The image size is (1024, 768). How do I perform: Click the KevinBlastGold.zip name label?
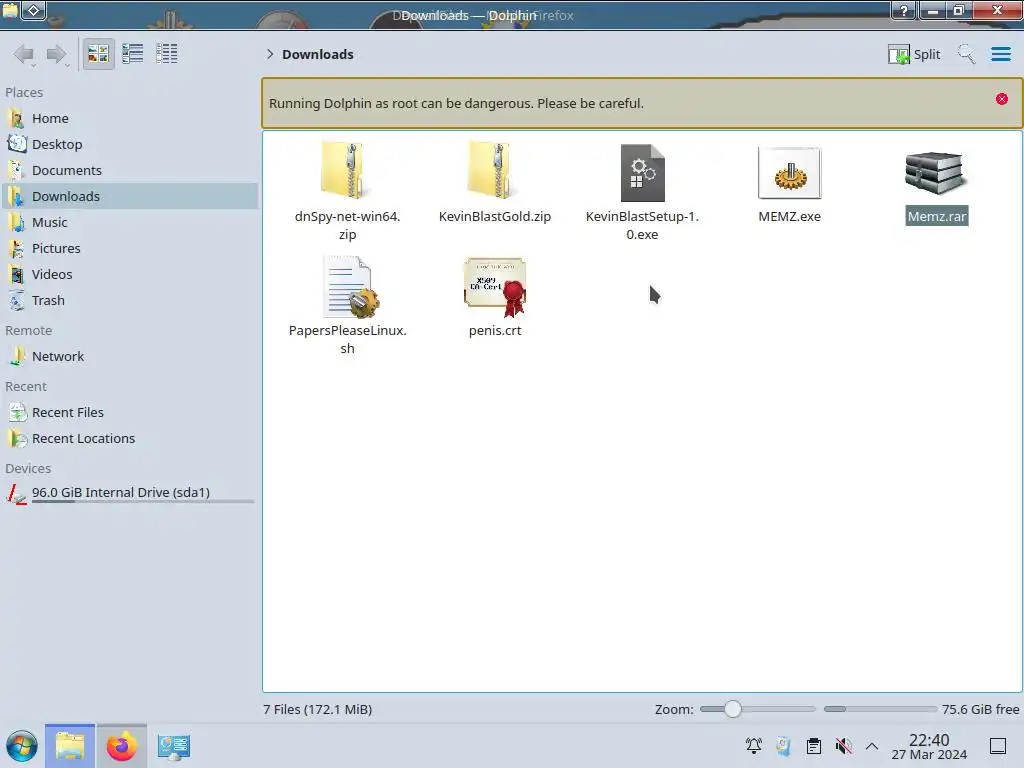(494, 216)
